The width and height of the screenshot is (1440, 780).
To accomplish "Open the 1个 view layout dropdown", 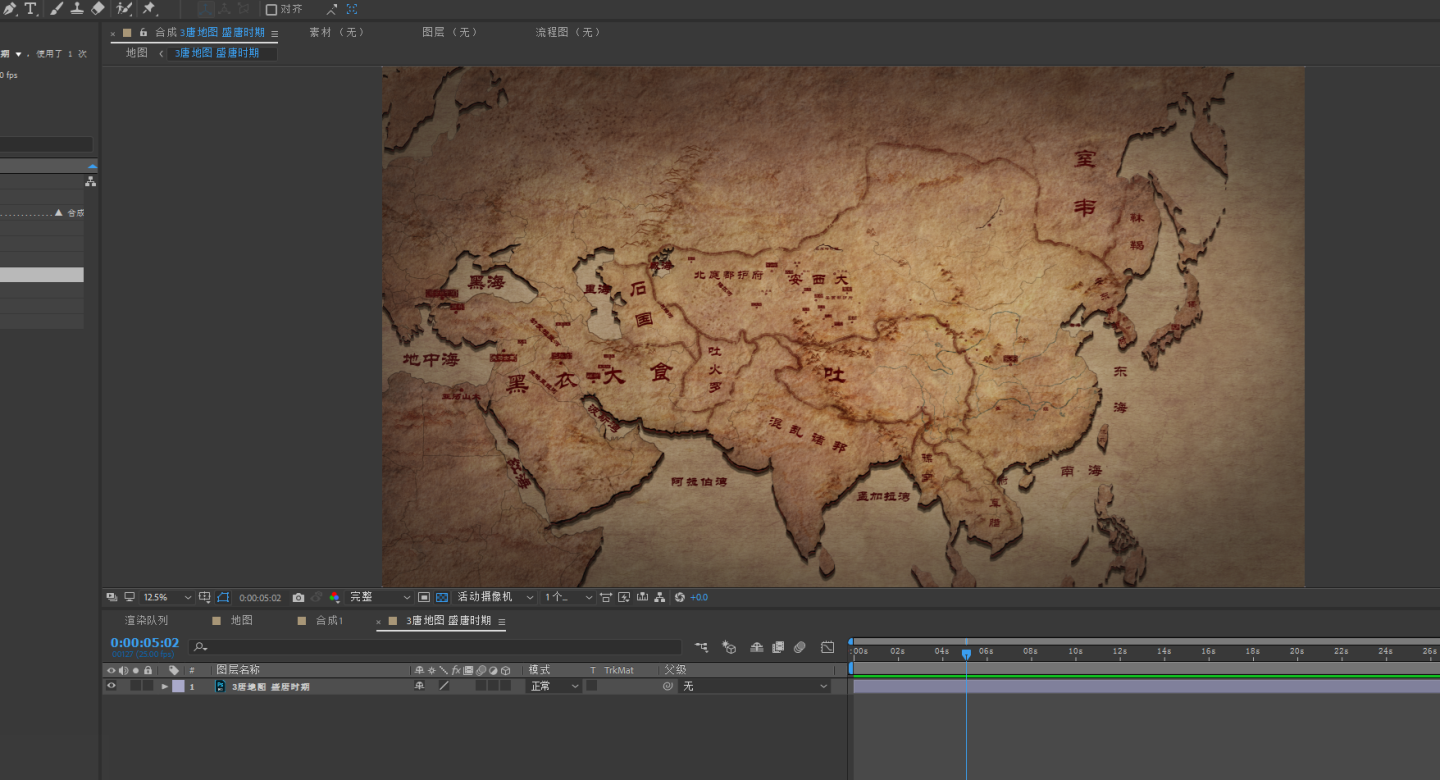I will [568, 597].
